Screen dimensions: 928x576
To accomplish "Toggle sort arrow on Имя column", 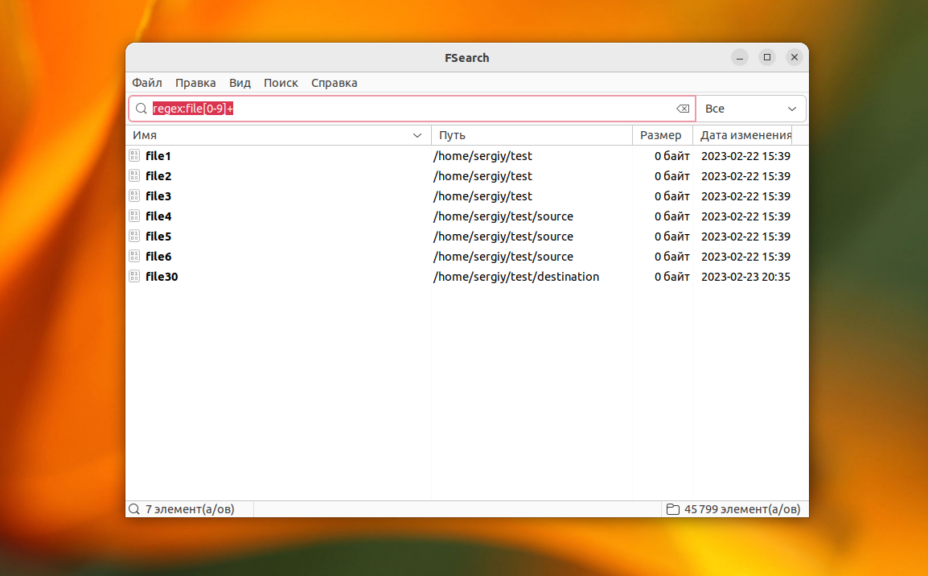I will click(x=417, y=135).
